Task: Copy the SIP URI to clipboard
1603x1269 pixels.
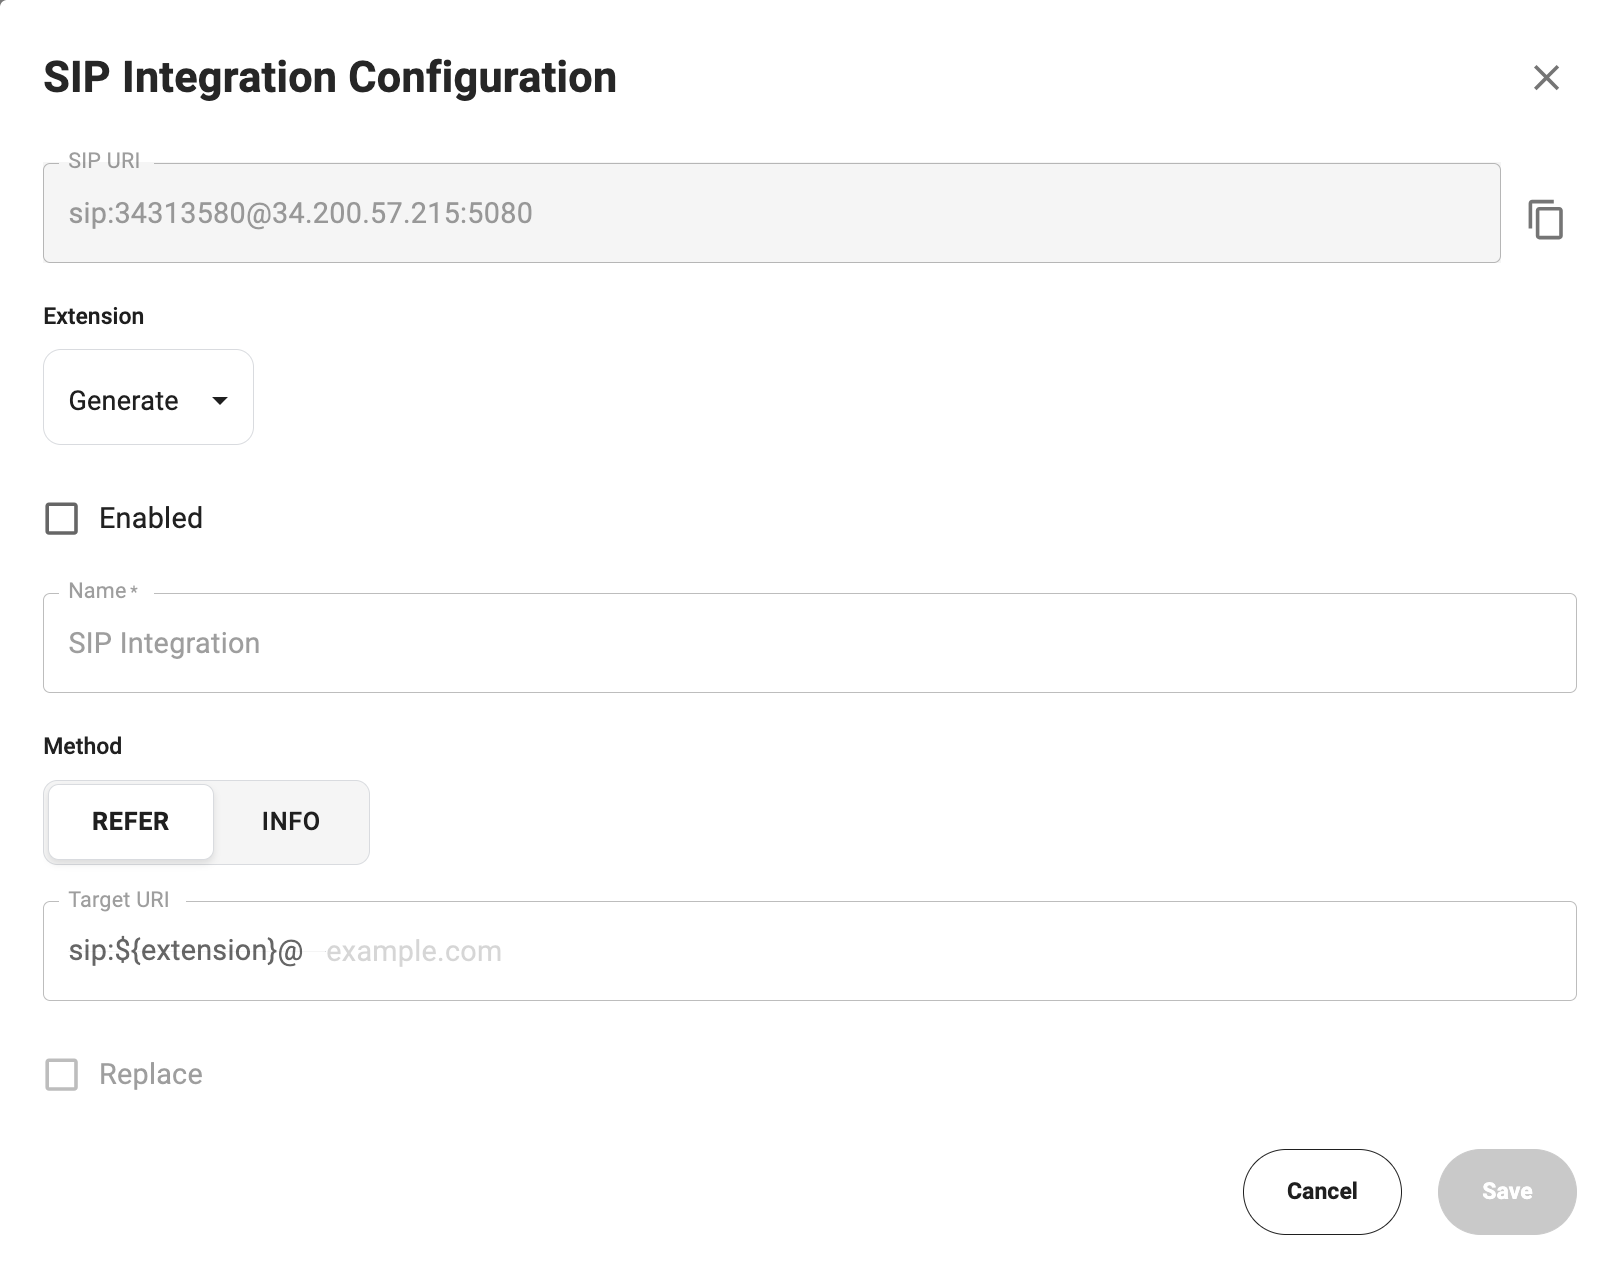Action: tap(1545, 220)
